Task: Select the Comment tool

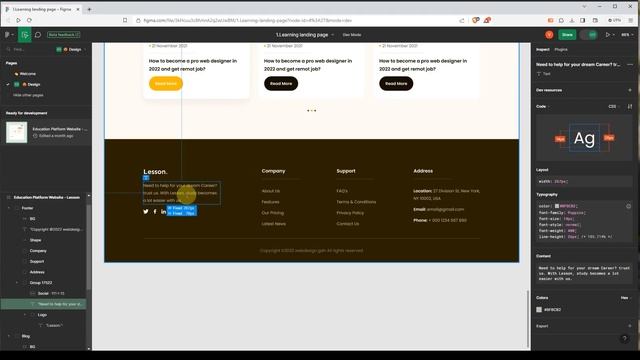Action: click(38, 35)
